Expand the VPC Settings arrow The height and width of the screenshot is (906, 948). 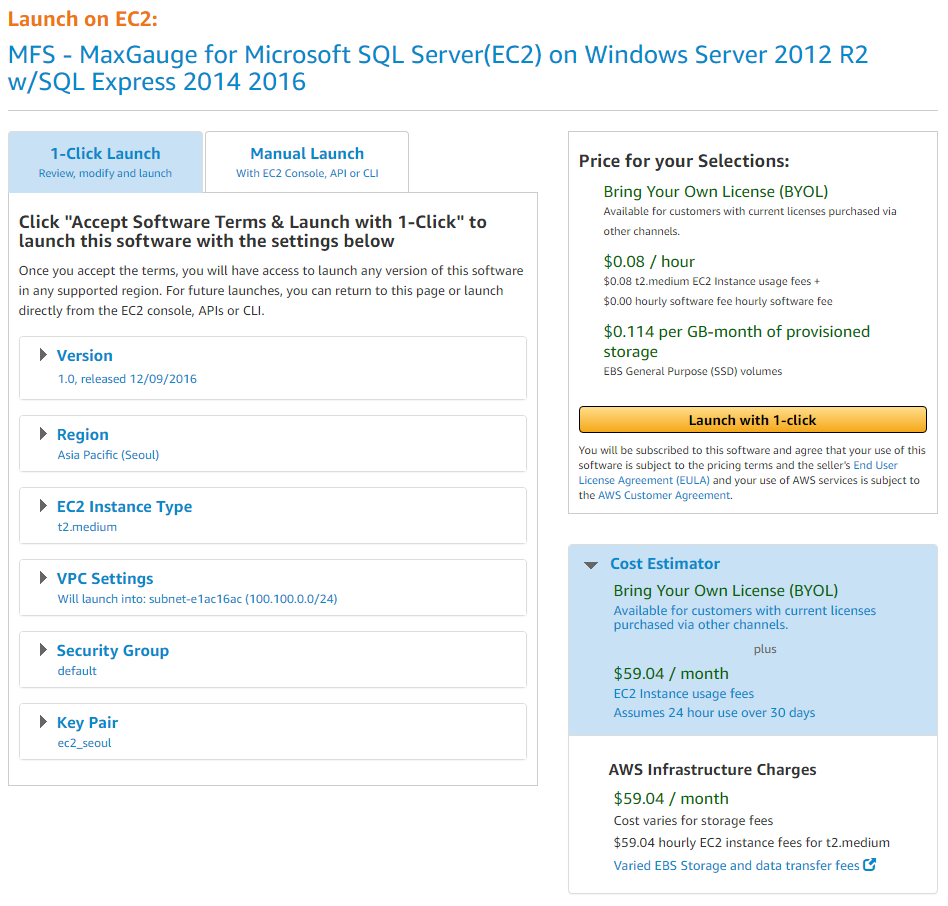pos(43,578)
